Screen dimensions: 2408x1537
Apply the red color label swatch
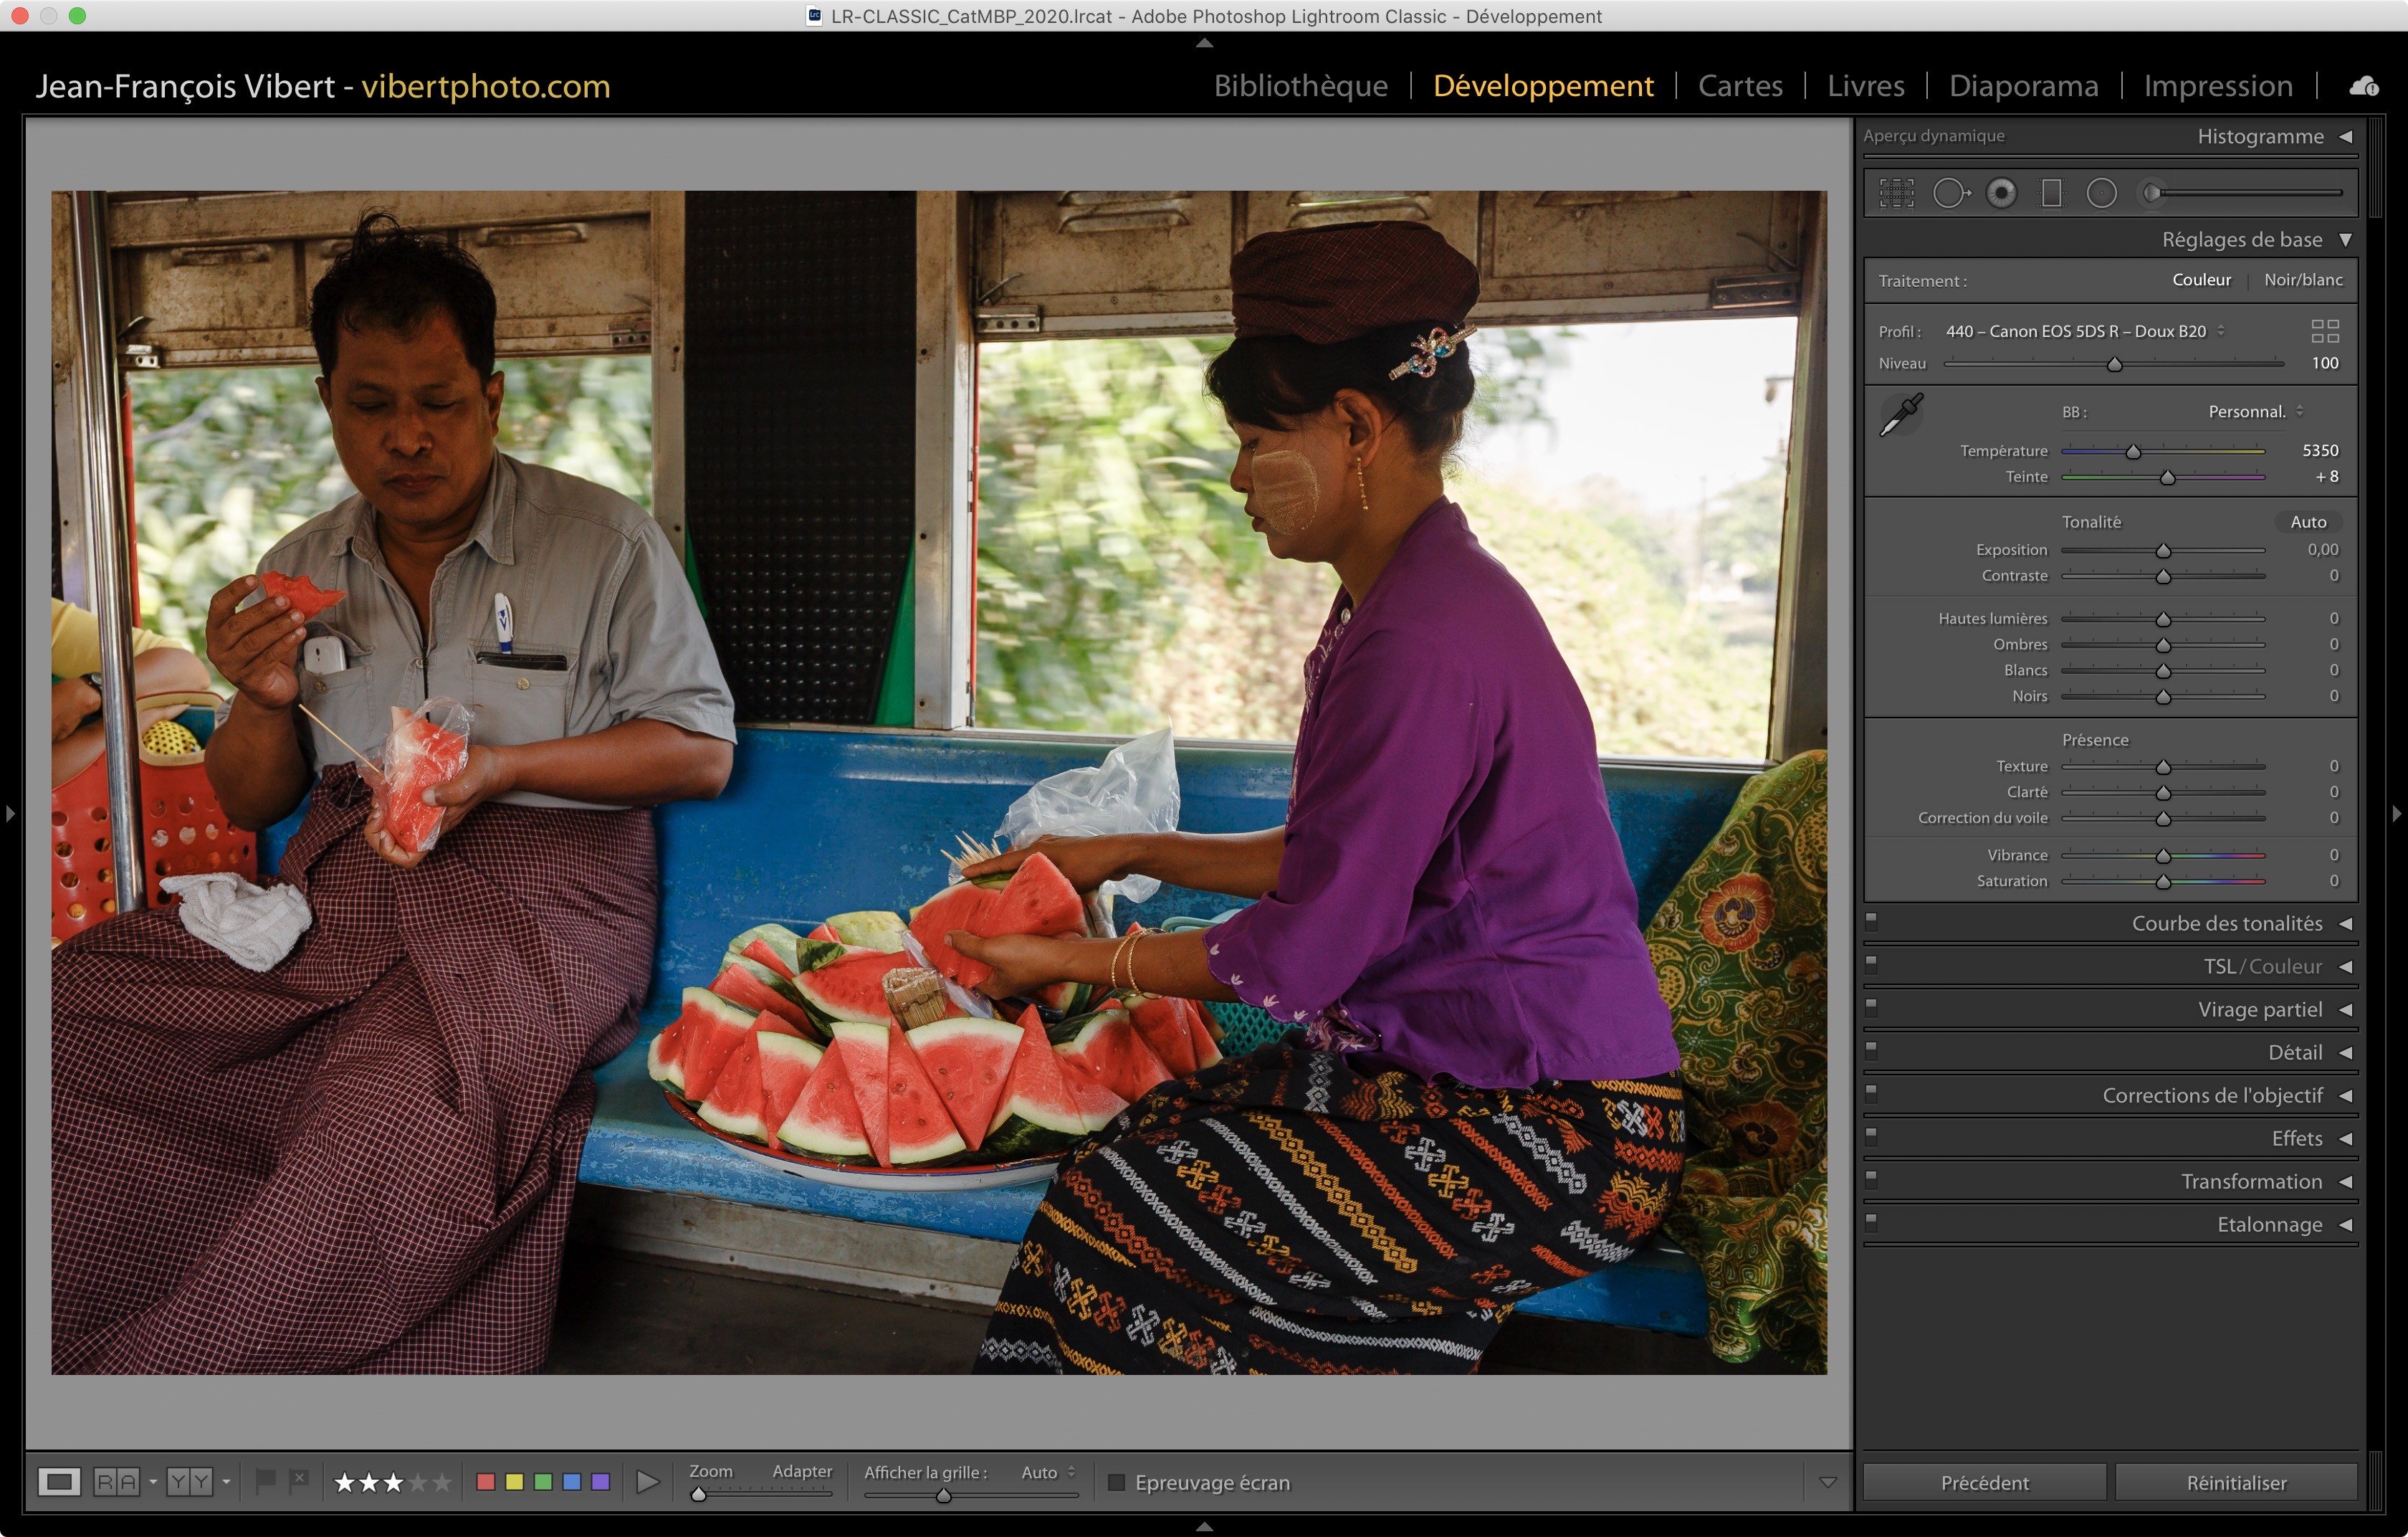tap(486, 1482)
